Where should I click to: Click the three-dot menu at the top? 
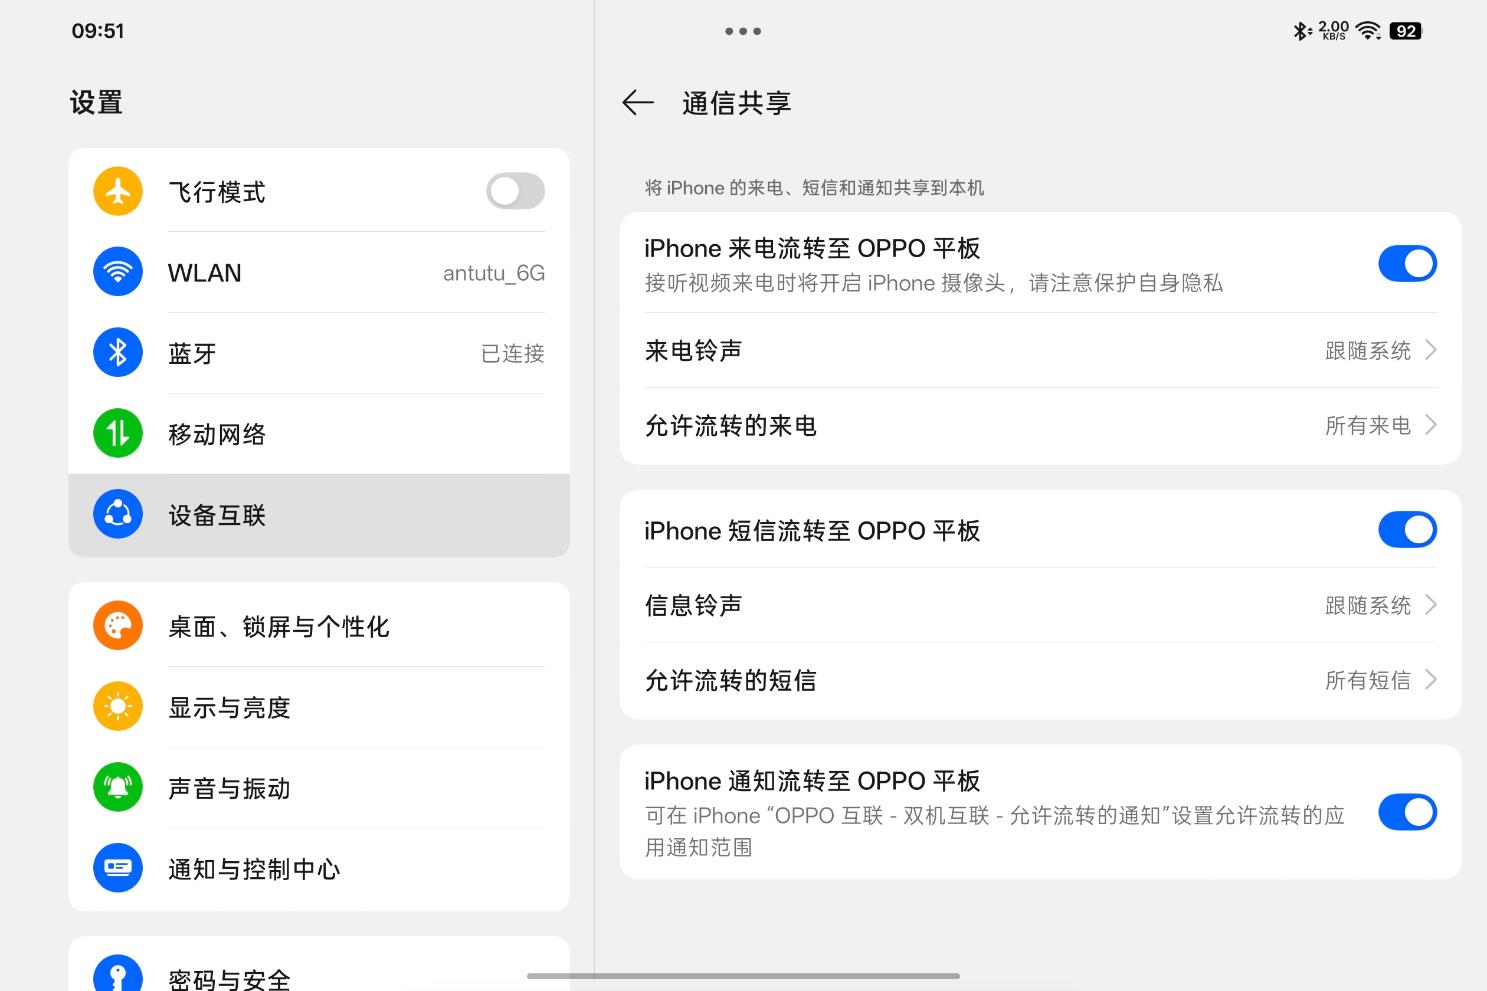743,31
